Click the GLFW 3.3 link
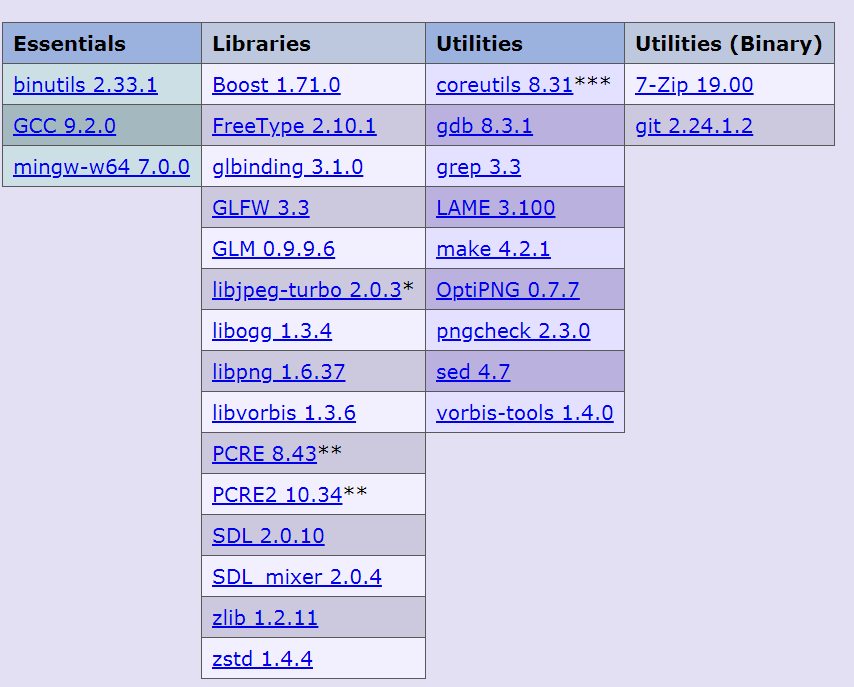854x687 pixels. [x=261, y=208]
